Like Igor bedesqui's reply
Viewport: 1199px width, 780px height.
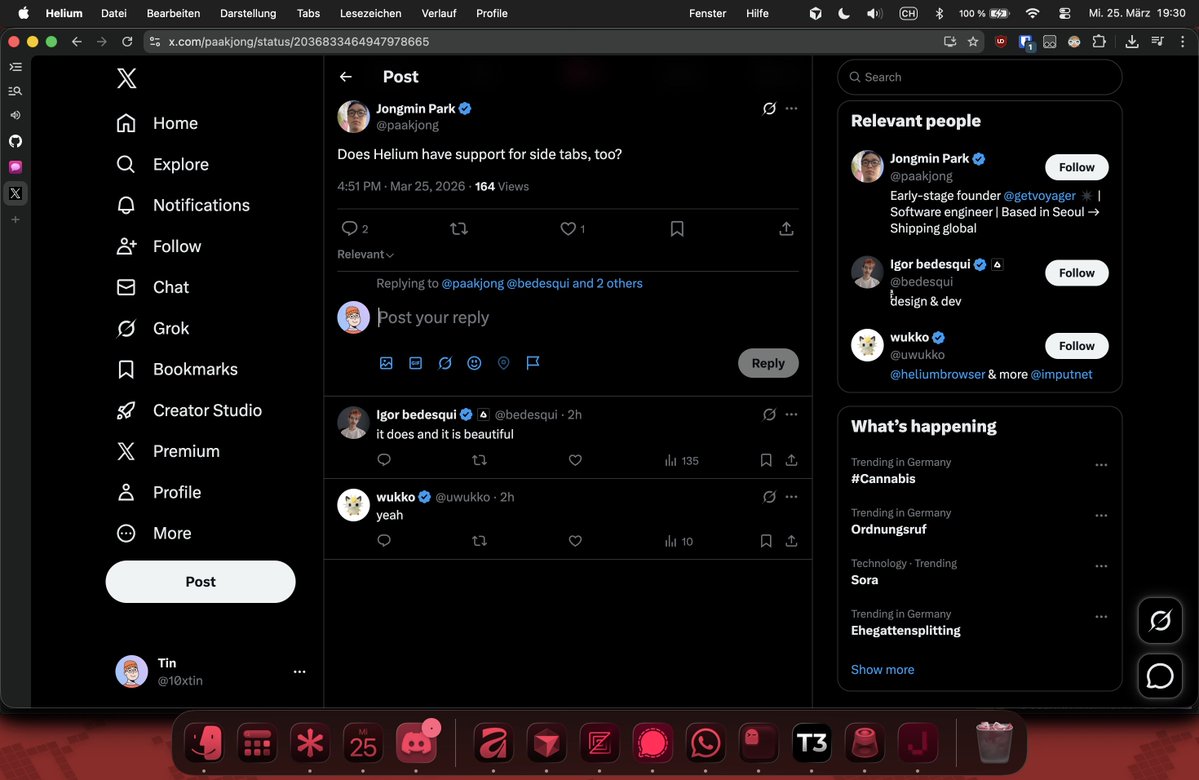(x=575, y=460)
